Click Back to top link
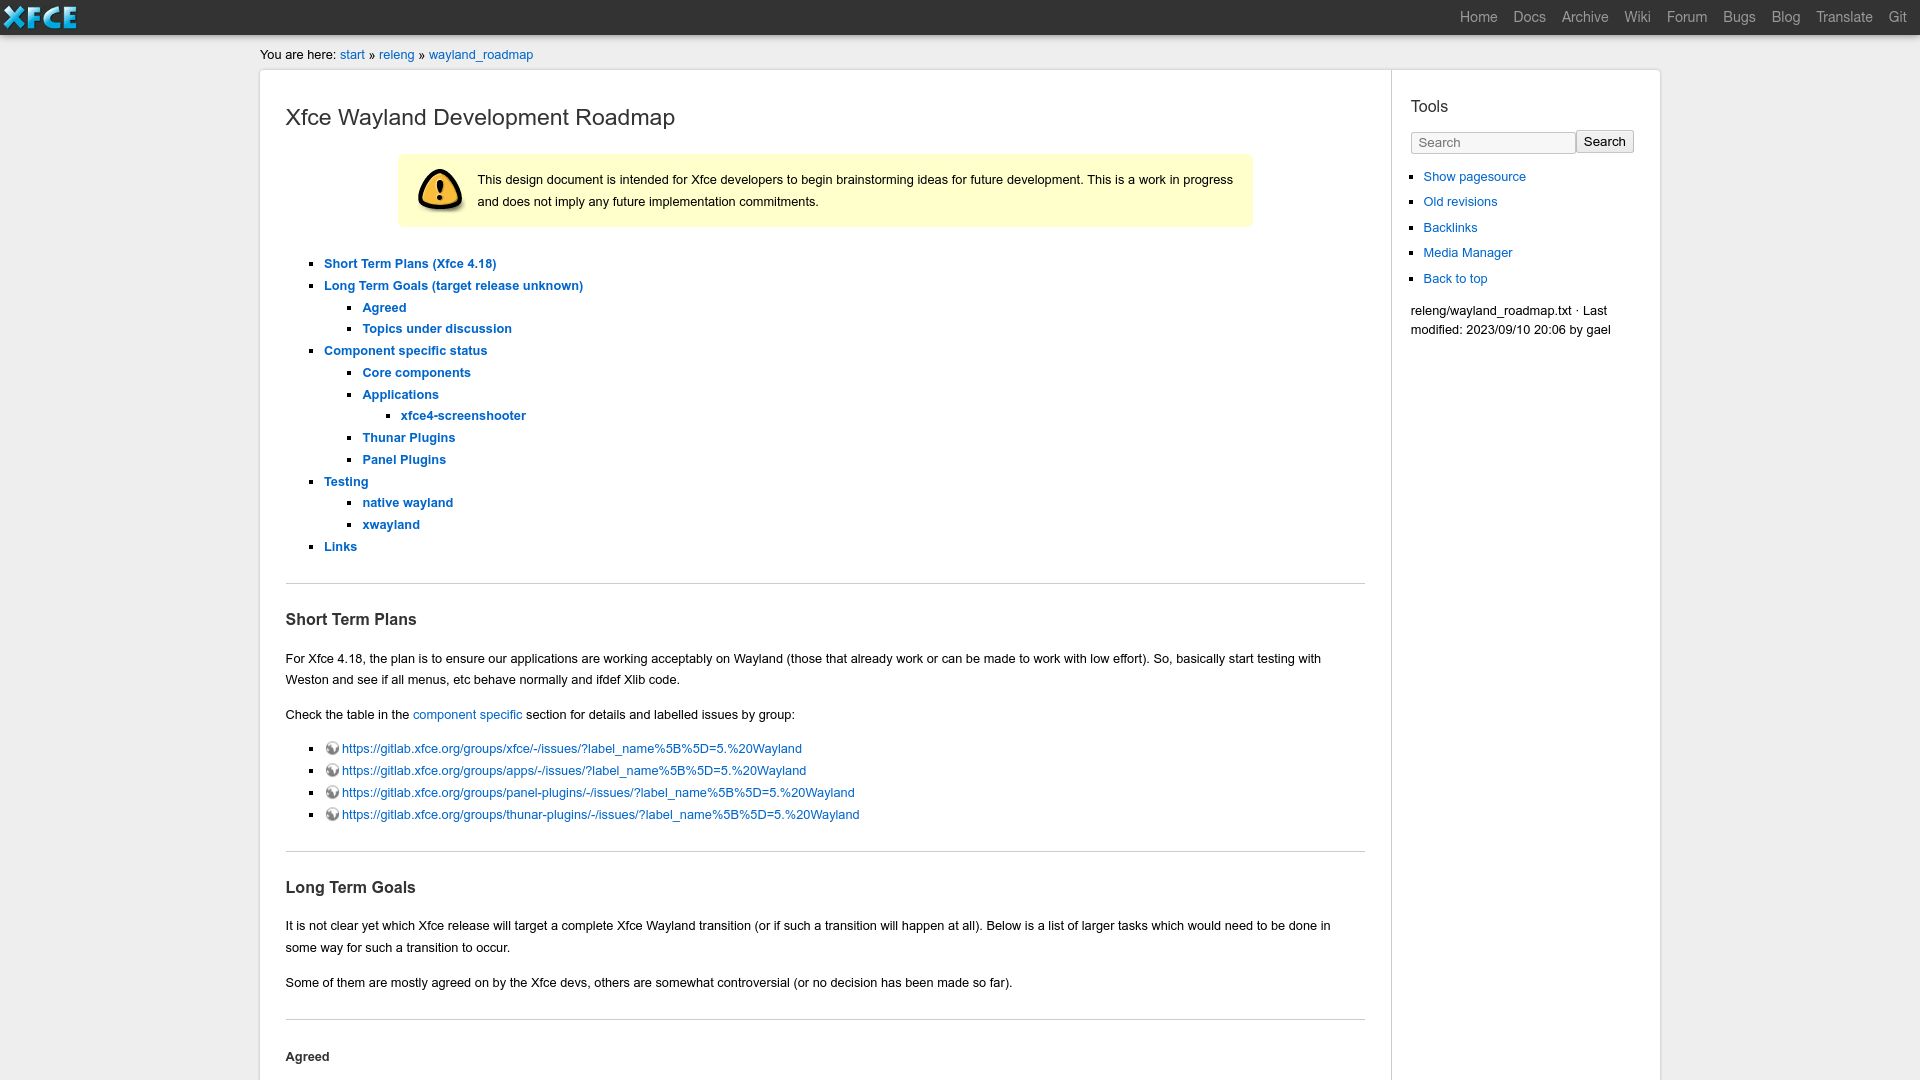The width and height of the screenshot is (1920, 1080). point(1455,279)
